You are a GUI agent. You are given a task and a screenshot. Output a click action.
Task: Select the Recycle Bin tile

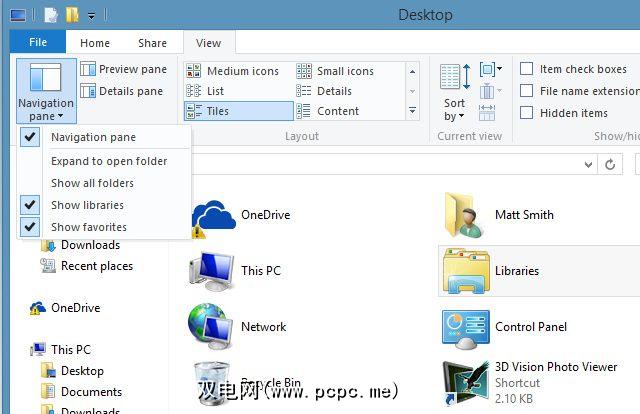point(247,383)
